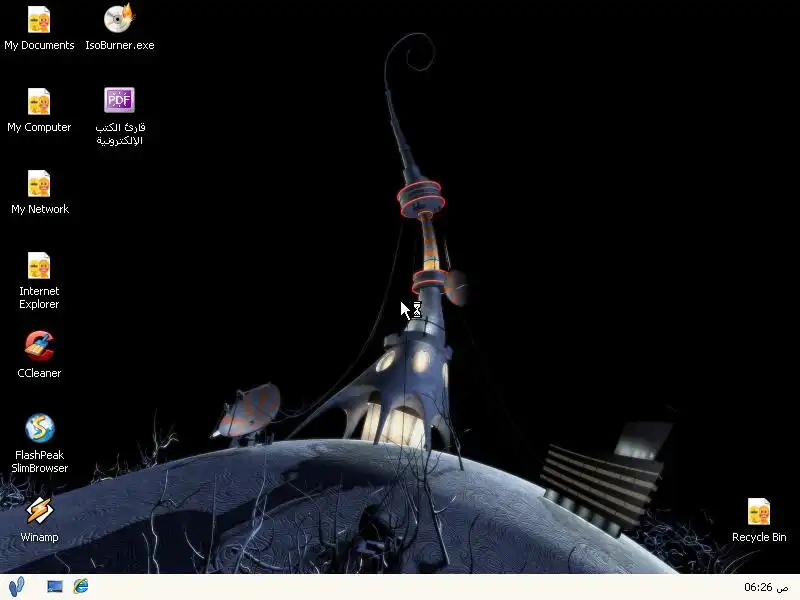Image resolution: width=800 pixels, height=600 pixels.
Task: Start Winamp from the desktop icon
Action: click(x=39, y=510)
